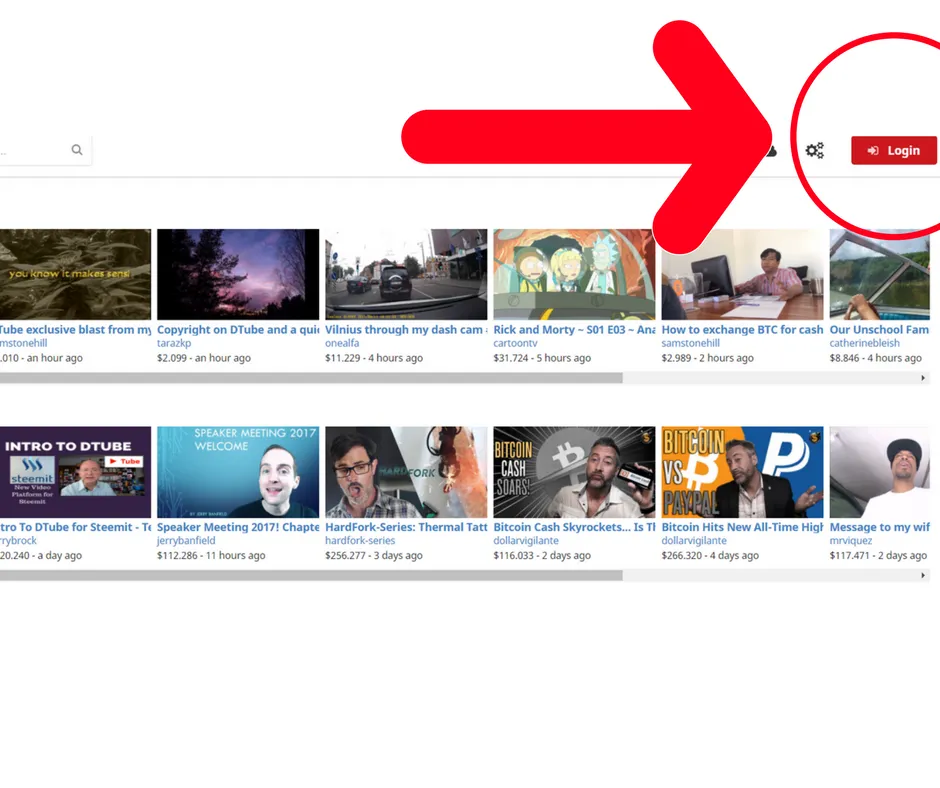The image size is (940, 788).
Task: Click '$11.229 - 4 hours ago' text
Action: 374,358
